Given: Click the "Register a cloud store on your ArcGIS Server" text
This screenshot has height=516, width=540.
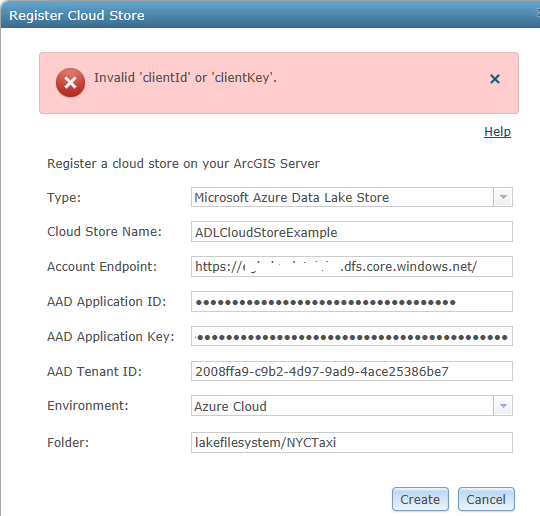Looking at the screenshot, I should pyautogui.click(x=183, y=164).
